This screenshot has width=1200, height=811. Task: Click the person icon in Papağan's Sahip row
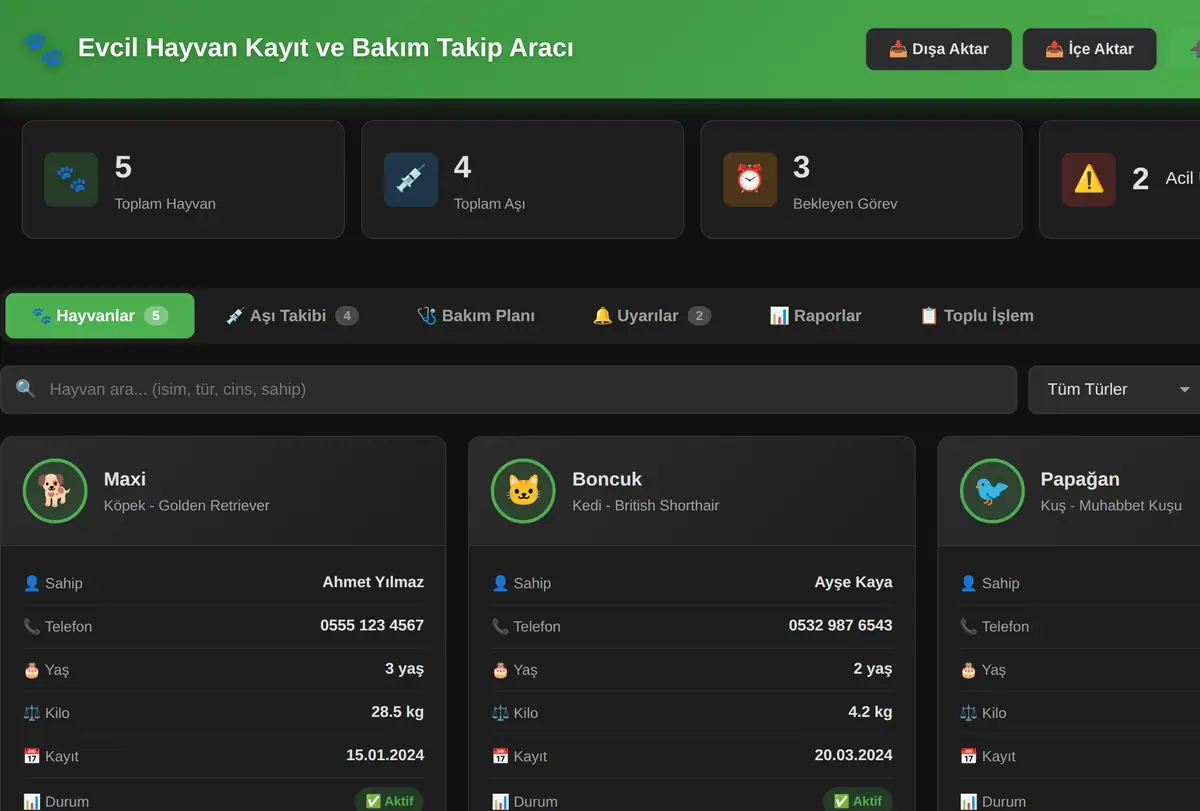click(969, 583)
